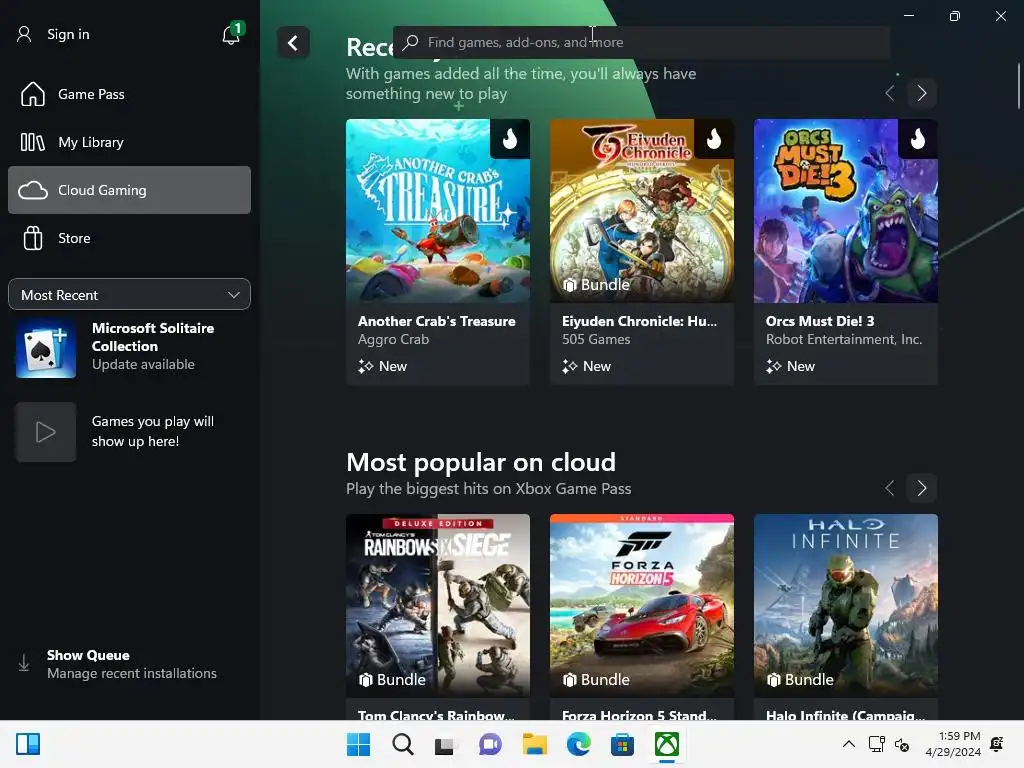This screenshot has width=1024, height=768.
Task: Open the Game Pass menu item
Action: pyautogui.click(x=129, y=94)
